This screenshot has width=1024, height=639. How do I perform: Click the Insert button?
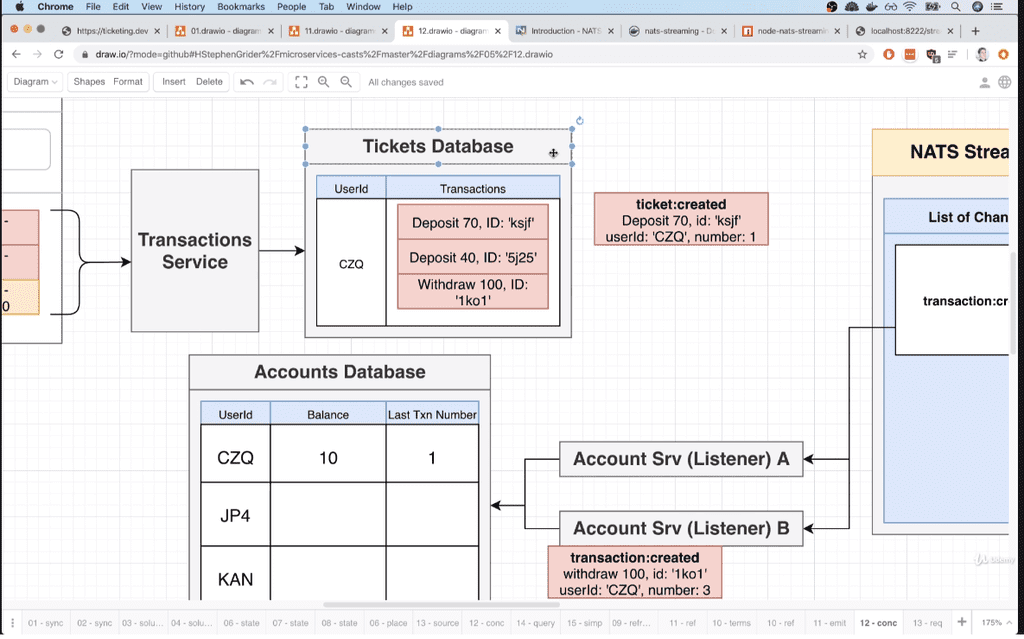click(174, 82)
